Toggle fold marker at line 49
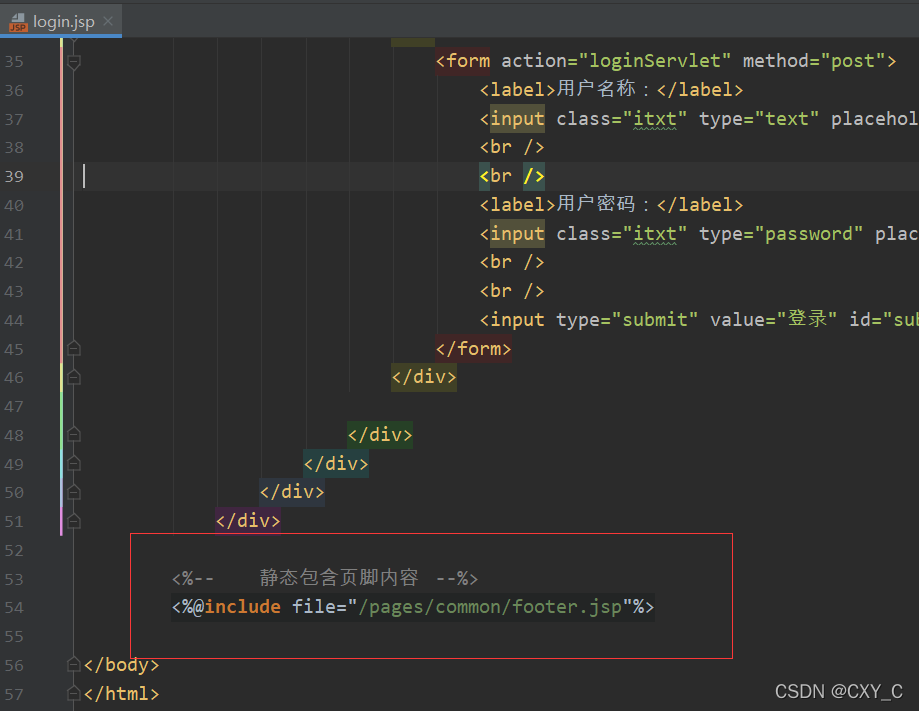 coord(74,463)
